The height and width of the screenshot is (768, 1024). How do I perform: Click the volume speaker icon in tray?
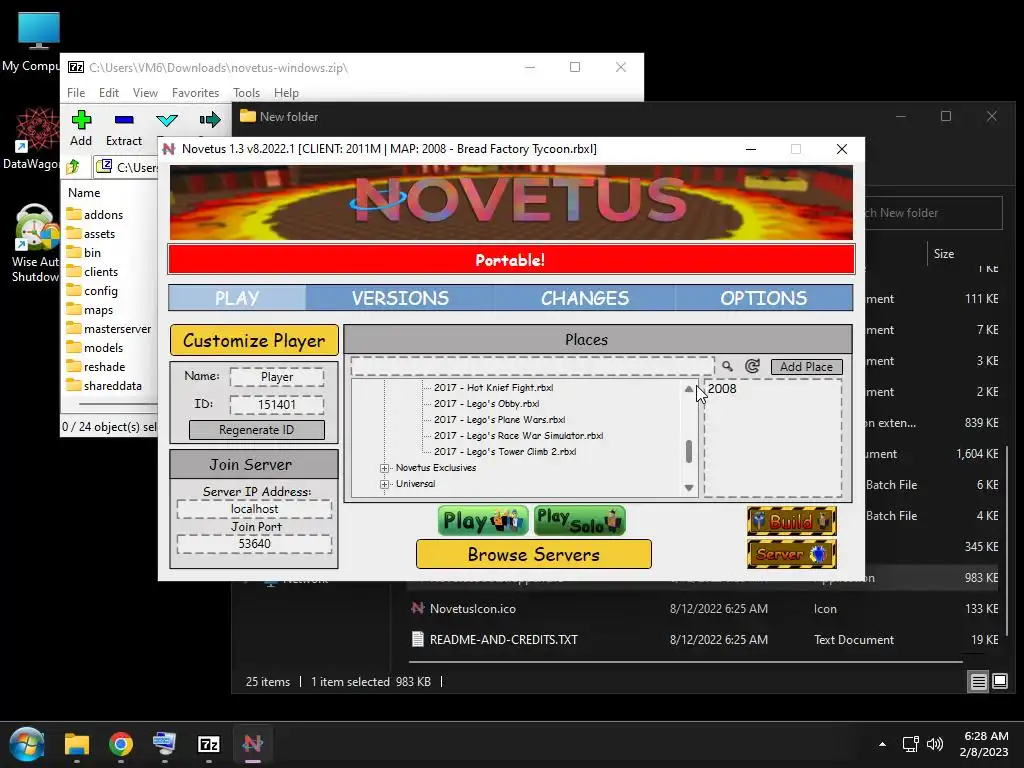(x=935, y=744)
